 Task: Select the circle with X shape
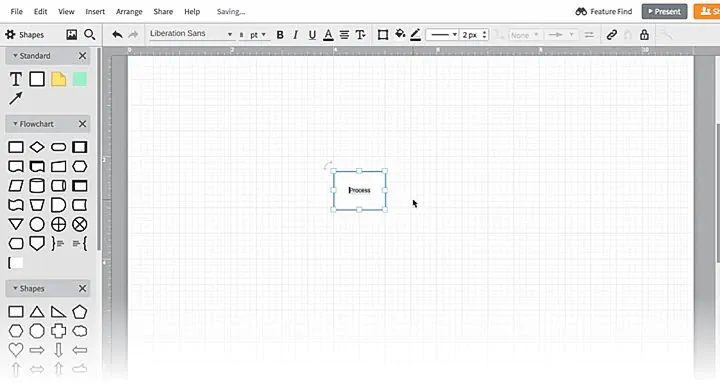point(80,224)
